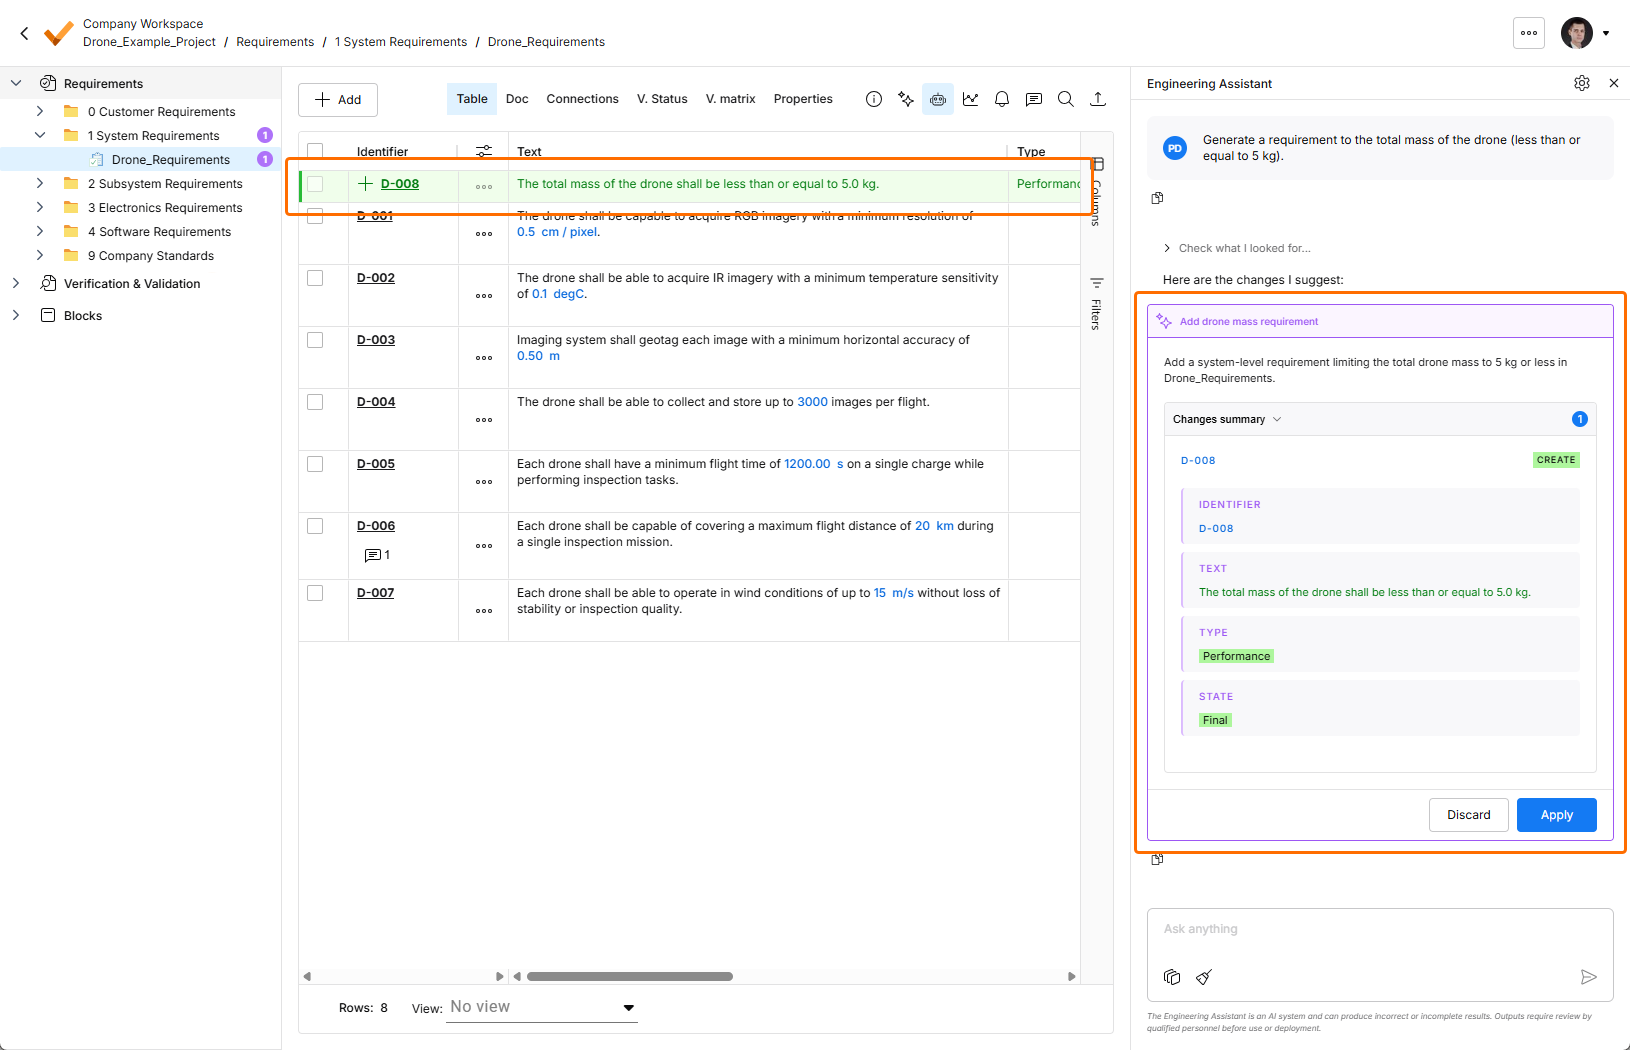Close the Engineering Assistant panel
The width and height of the screenshot is (1630, 1050).
(x=1614, y=83)
